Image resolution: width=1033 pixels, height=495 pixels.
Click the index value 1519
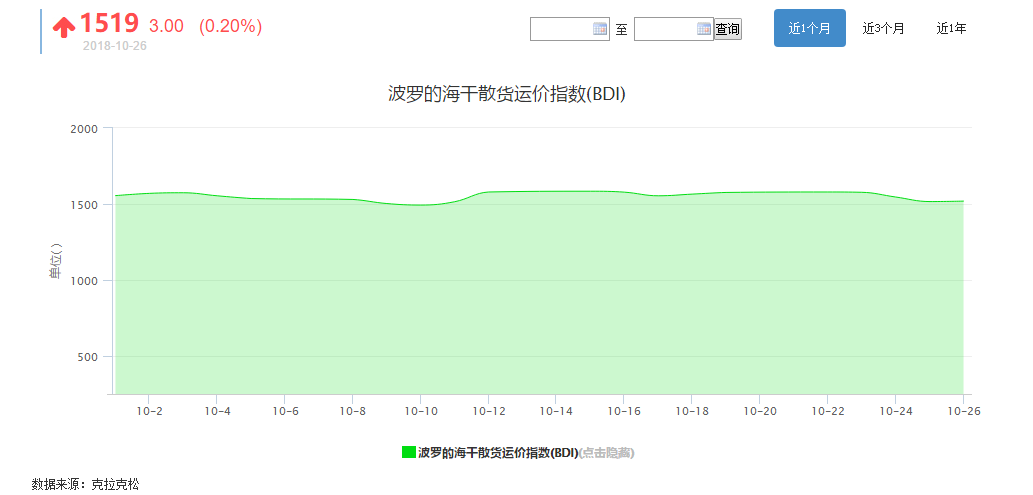[109, 24]
